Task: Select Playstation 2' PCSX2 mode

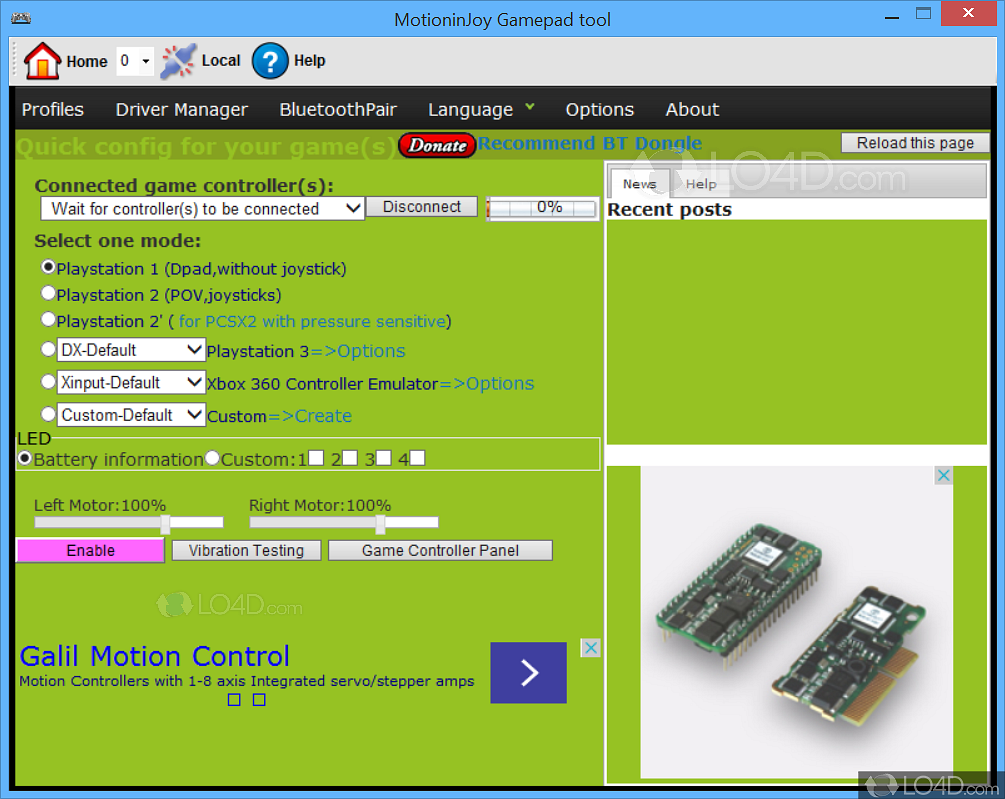Action: (x=48, y=319)
